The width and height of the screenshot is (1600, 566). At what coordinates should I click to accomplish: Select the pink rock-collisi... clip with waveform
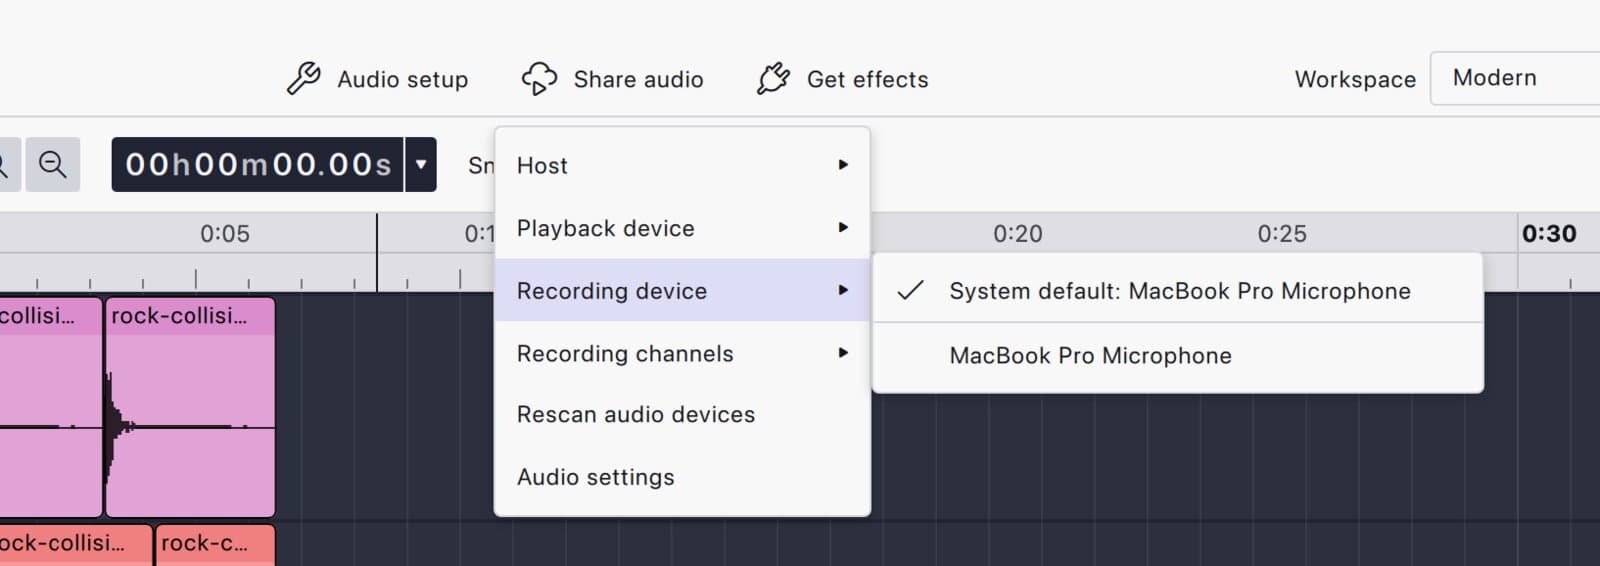point(190,407)
